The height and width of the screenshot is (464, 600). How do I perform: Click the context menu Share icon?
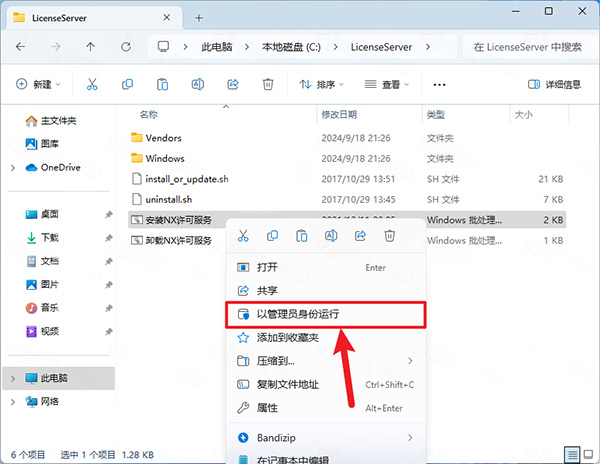click(x=360, y=236)
